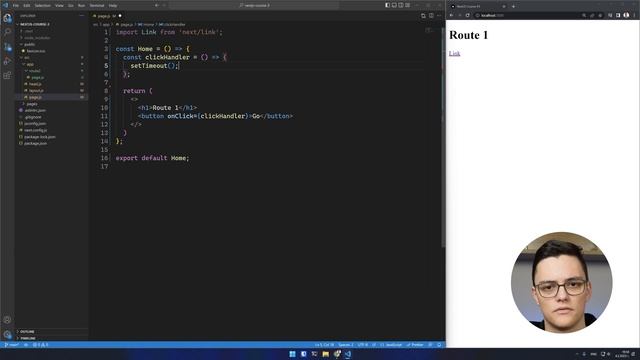Toggle the secondary sidebar layout icon
Image resolution: width=640 pixels, height=360 pixels.
401,5
